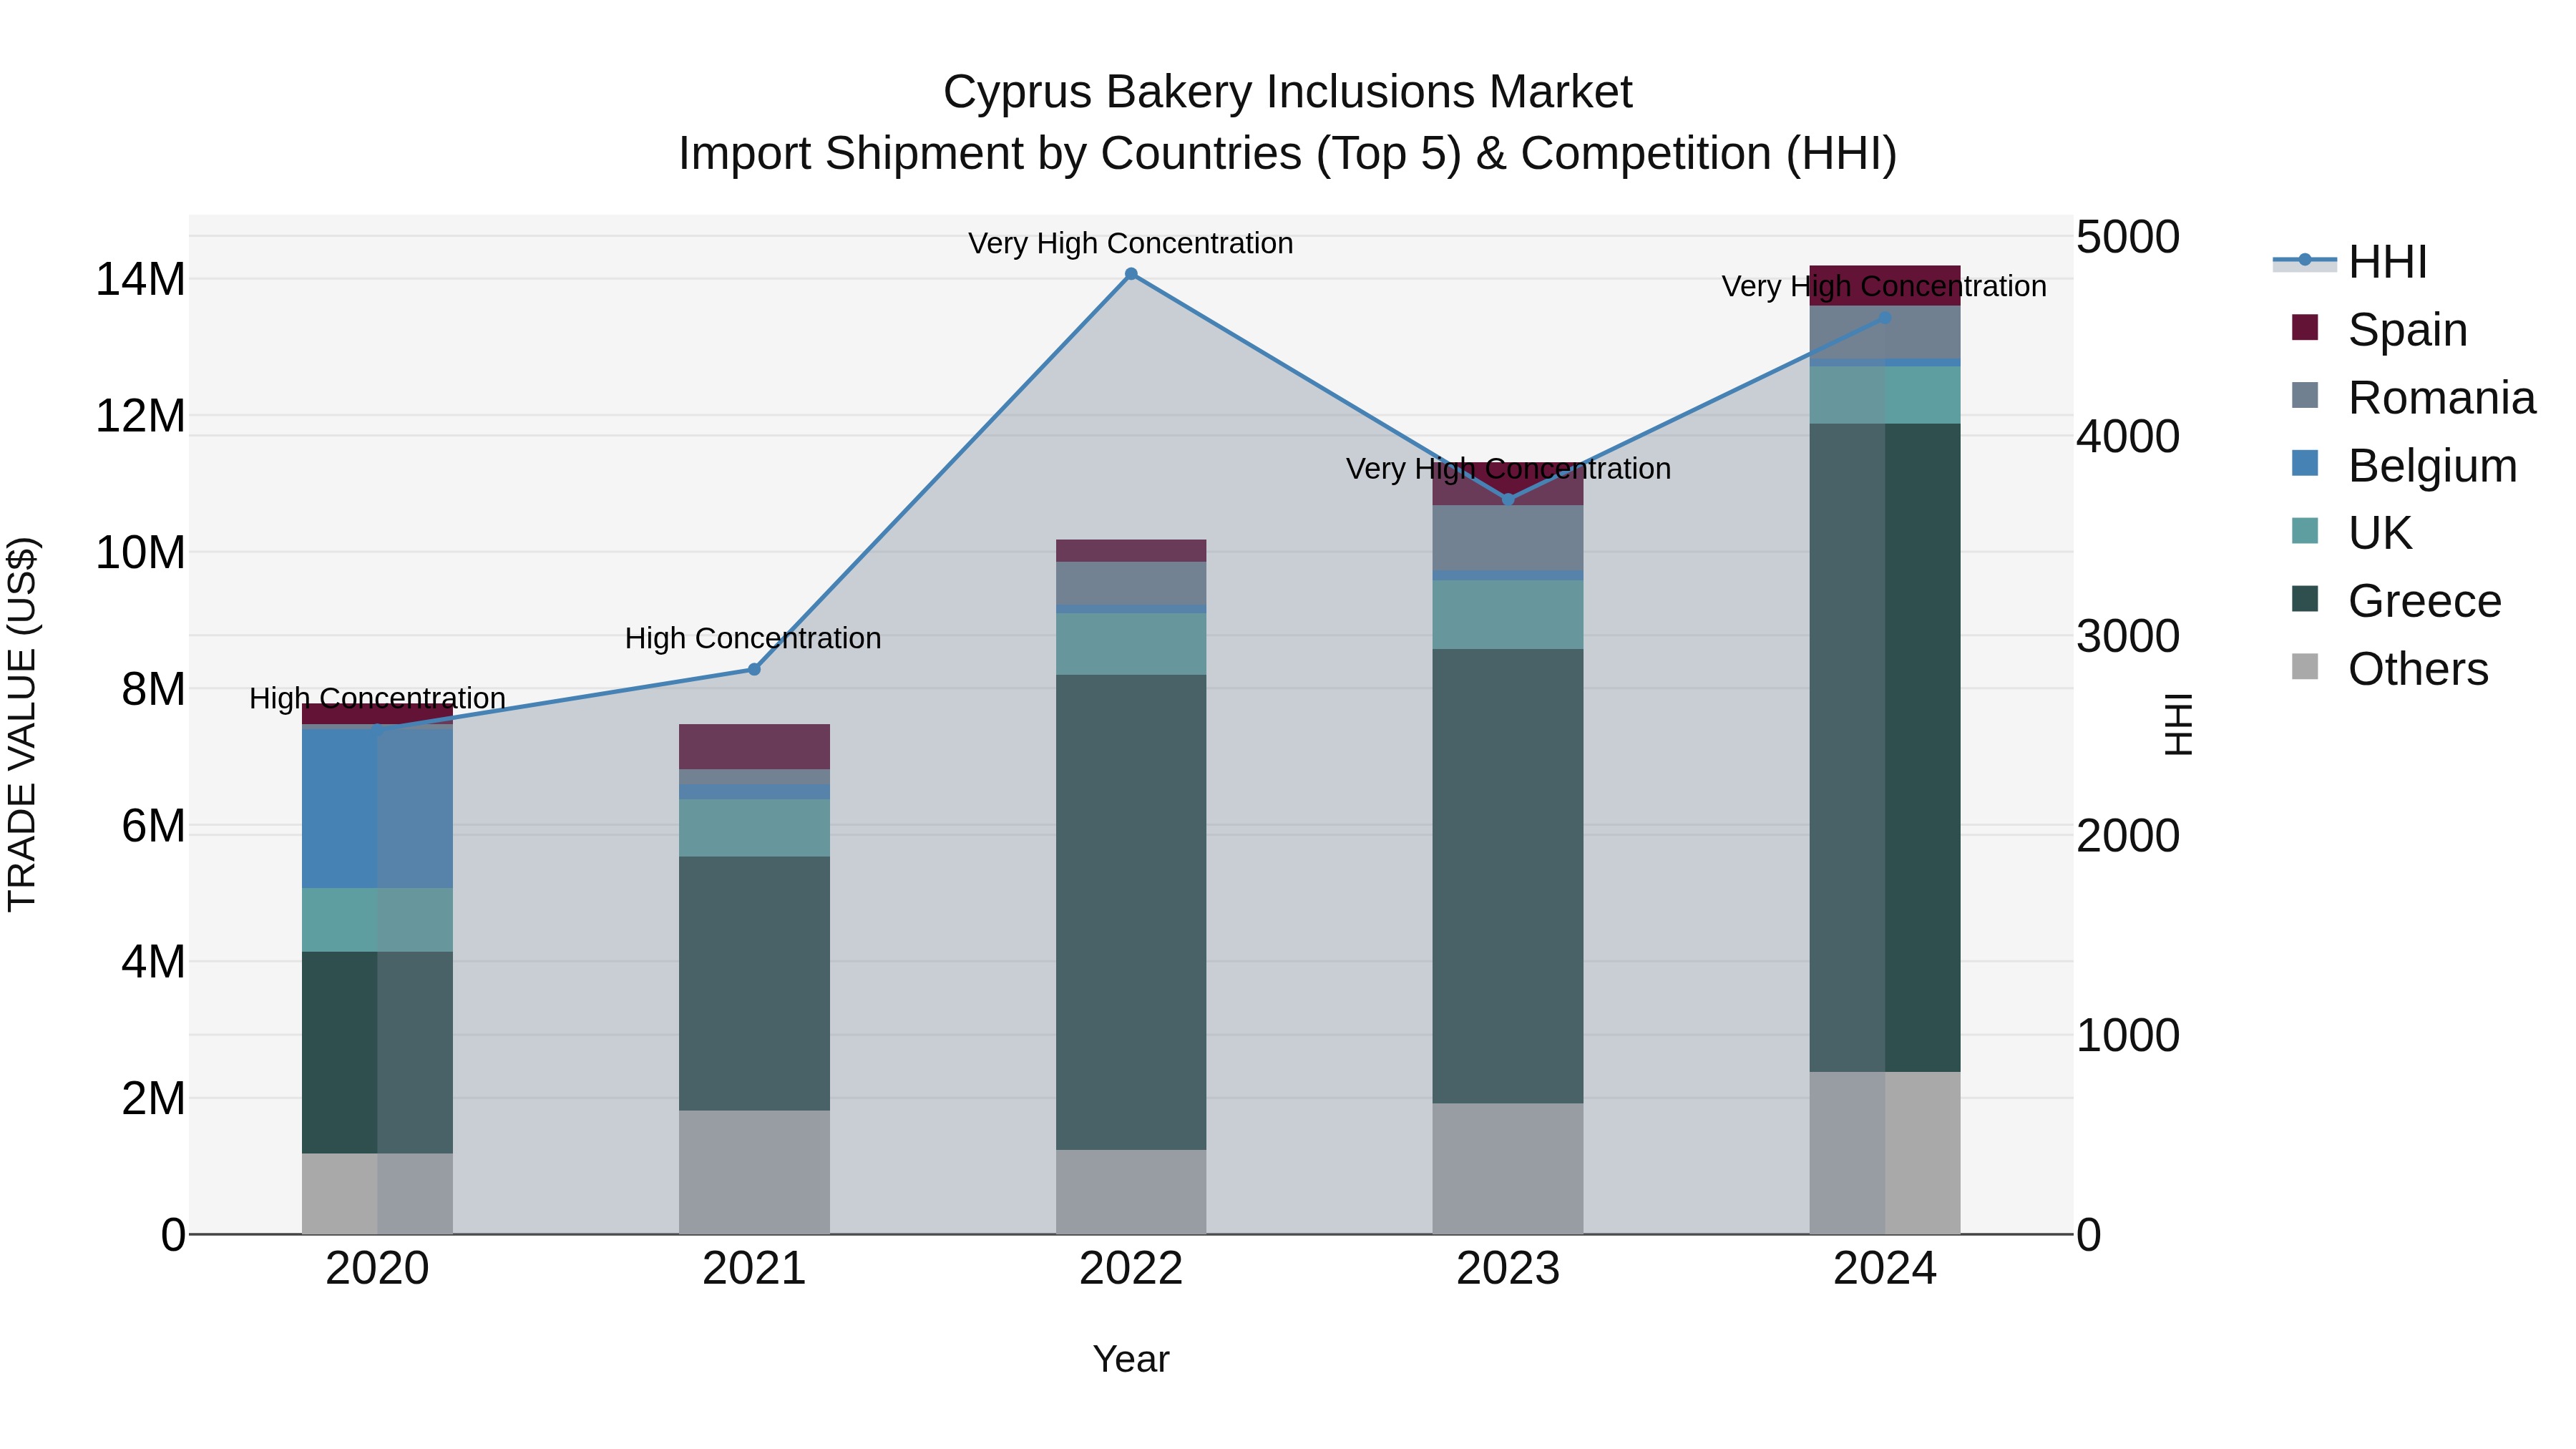This screenshot has width=2576, height=1449.
Task: Click the Cyprus Bakery Inclusions Market title
Action: click(x=1288, y=92)
